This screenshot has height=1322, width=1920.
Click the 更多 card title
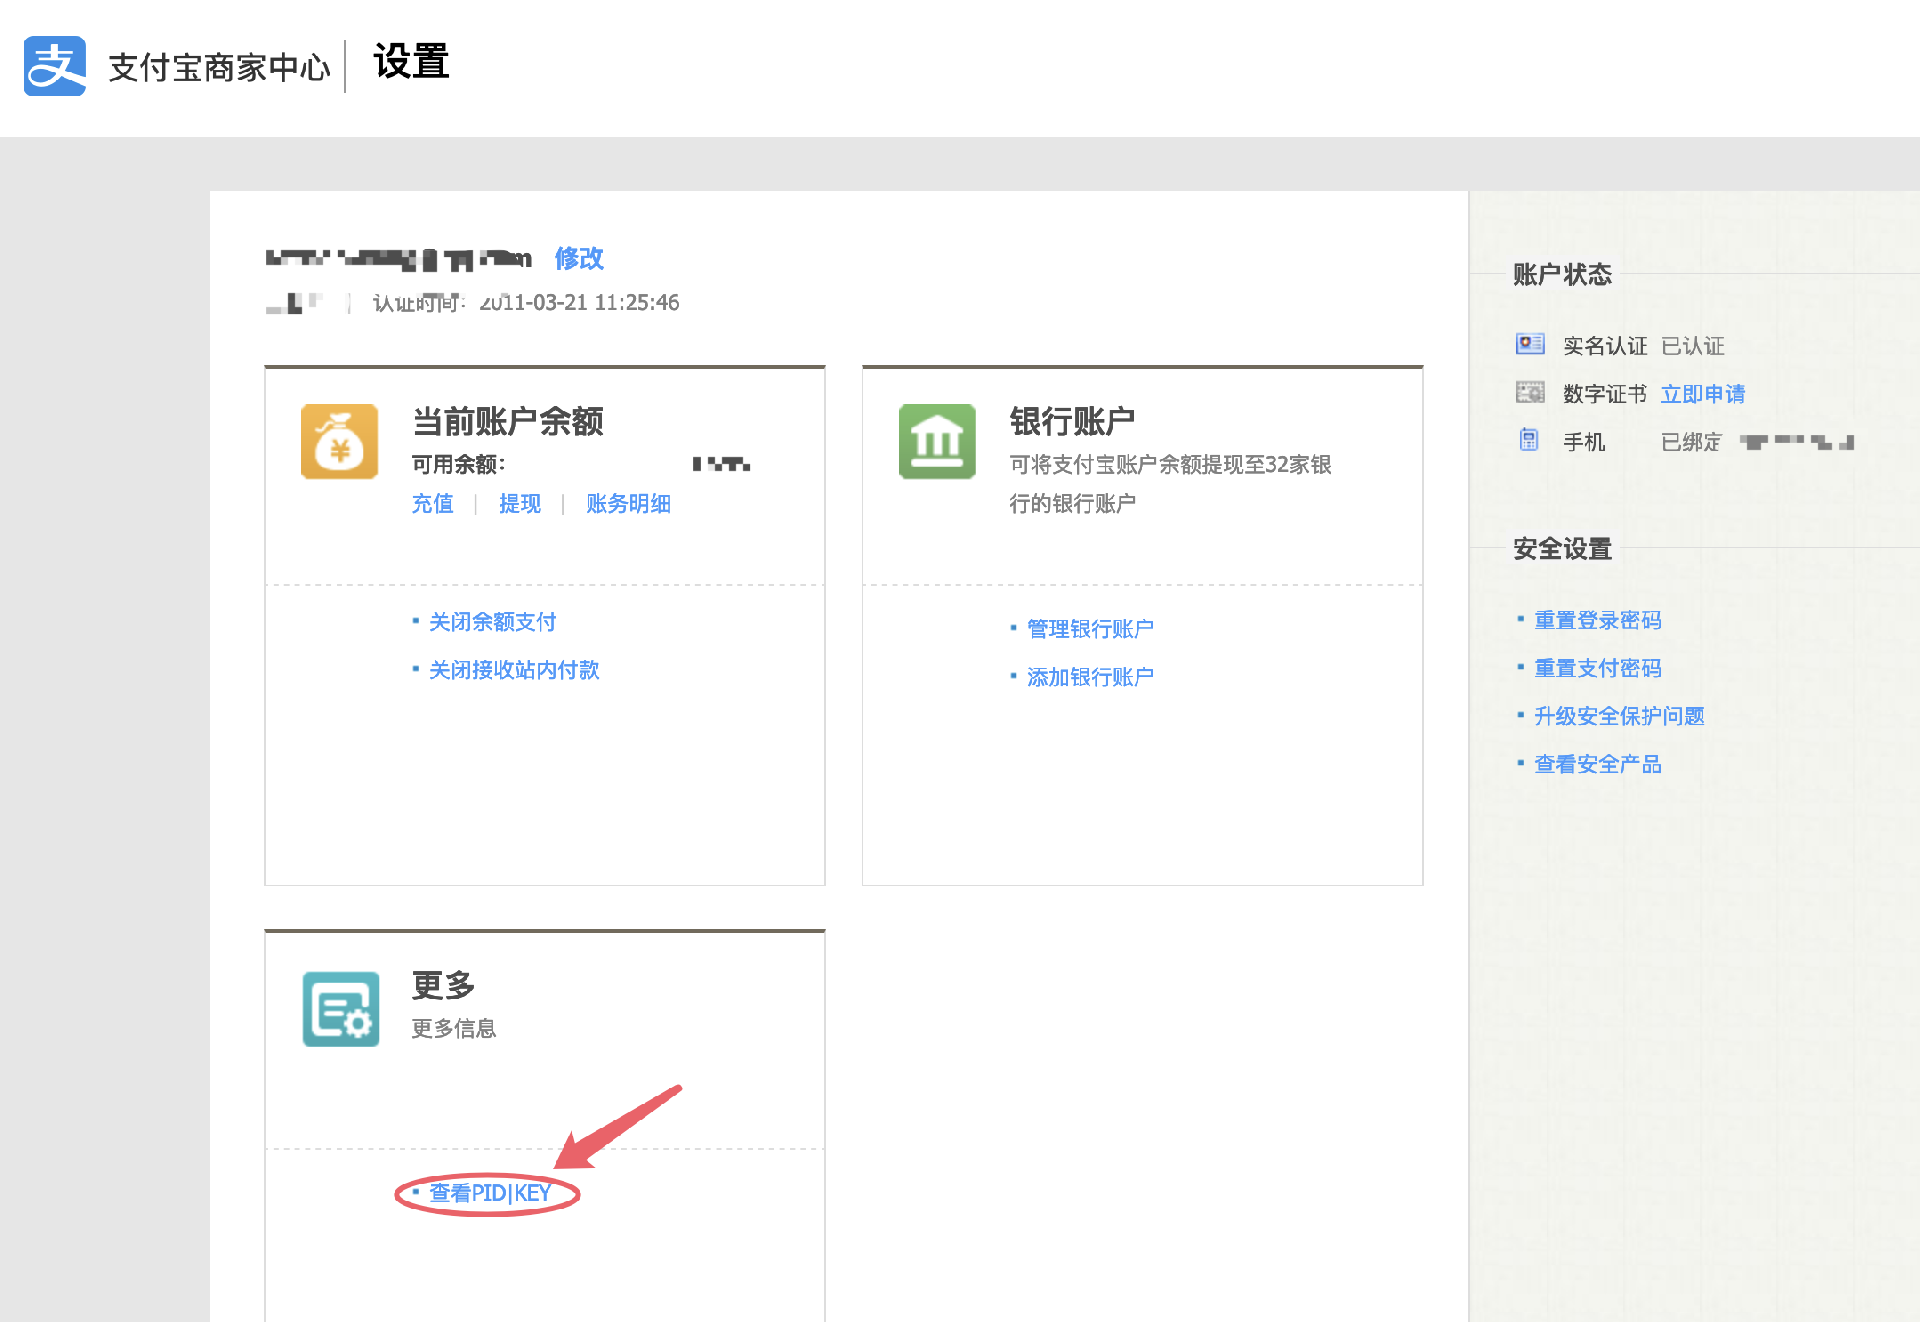click(443, 985)
